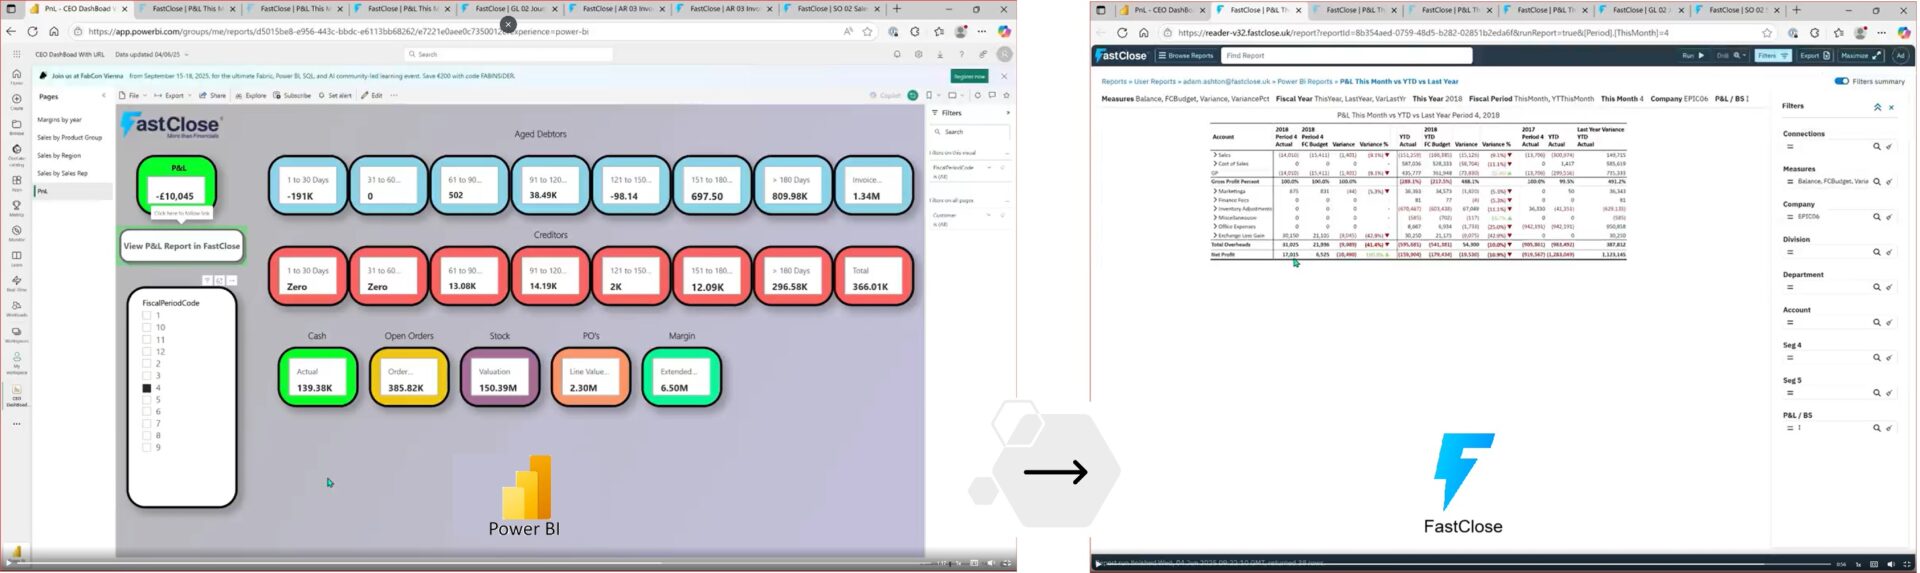Switch to PnL - CEO Dashboard tab, left browser
Image resolution: width=1920 pixels, height=573 pixels.
[80, 9]
